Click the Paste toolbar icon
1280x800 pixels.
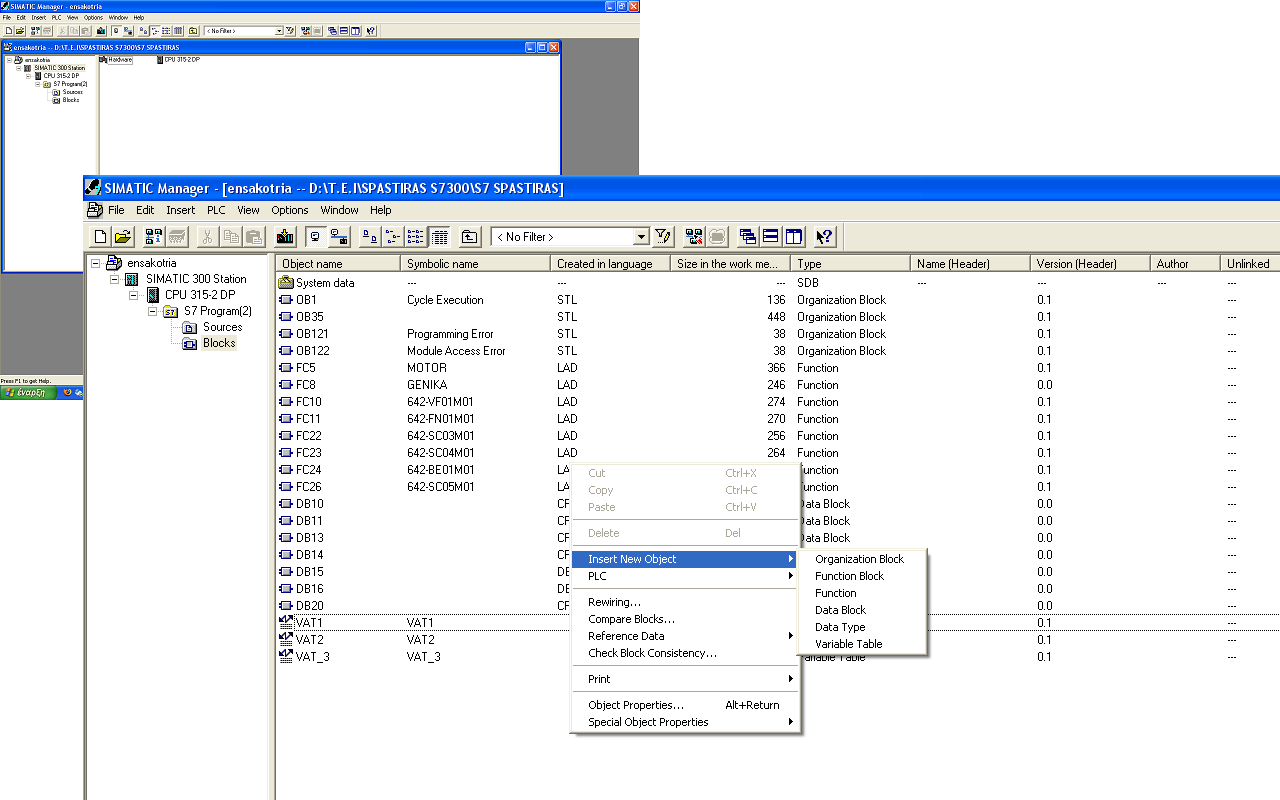(254, 237)
